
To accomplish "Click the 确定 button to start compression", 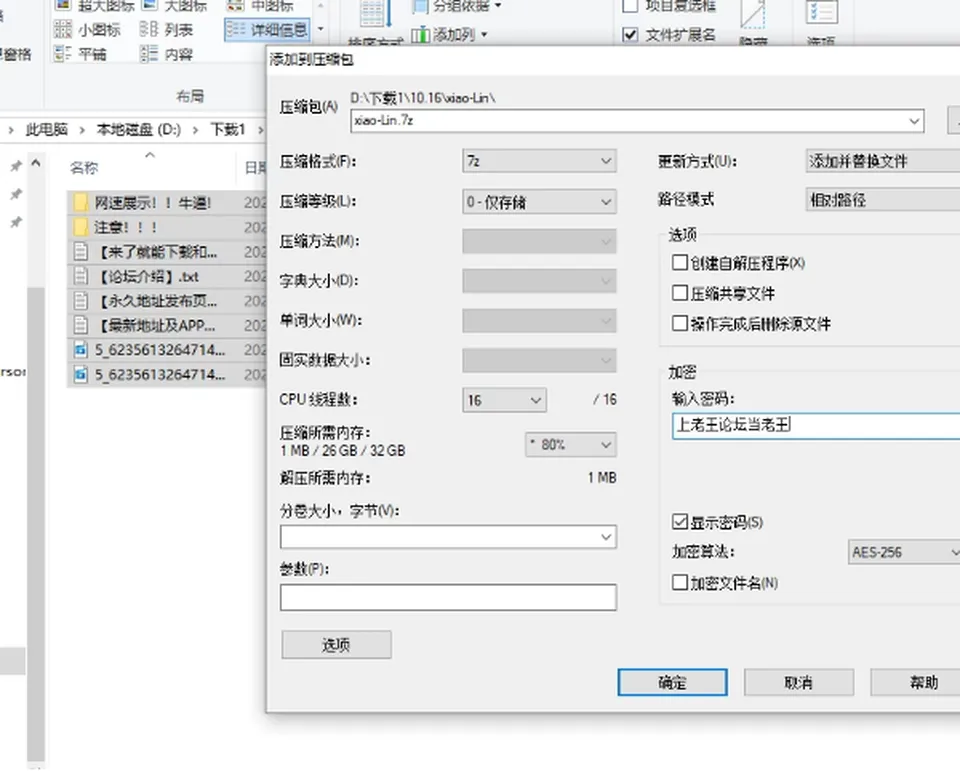I will tap(672, 682).
